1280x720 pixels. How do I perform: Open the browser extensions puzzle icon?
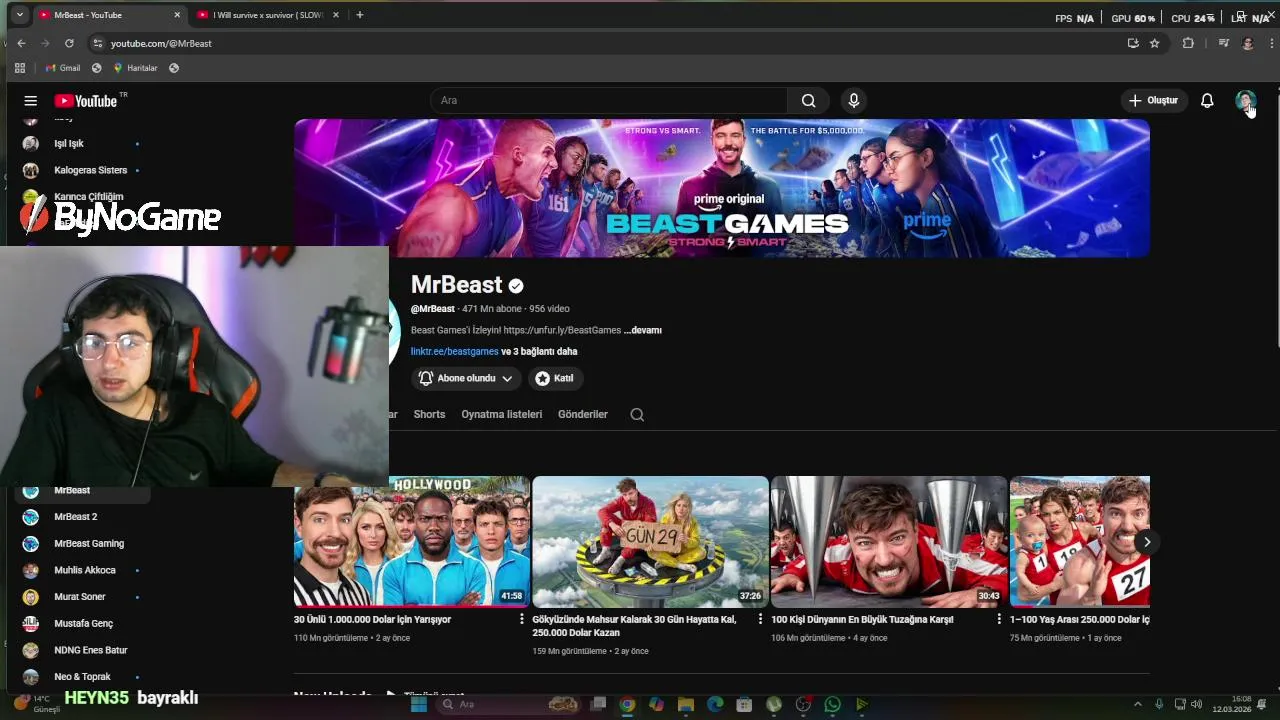point(1188,43)
